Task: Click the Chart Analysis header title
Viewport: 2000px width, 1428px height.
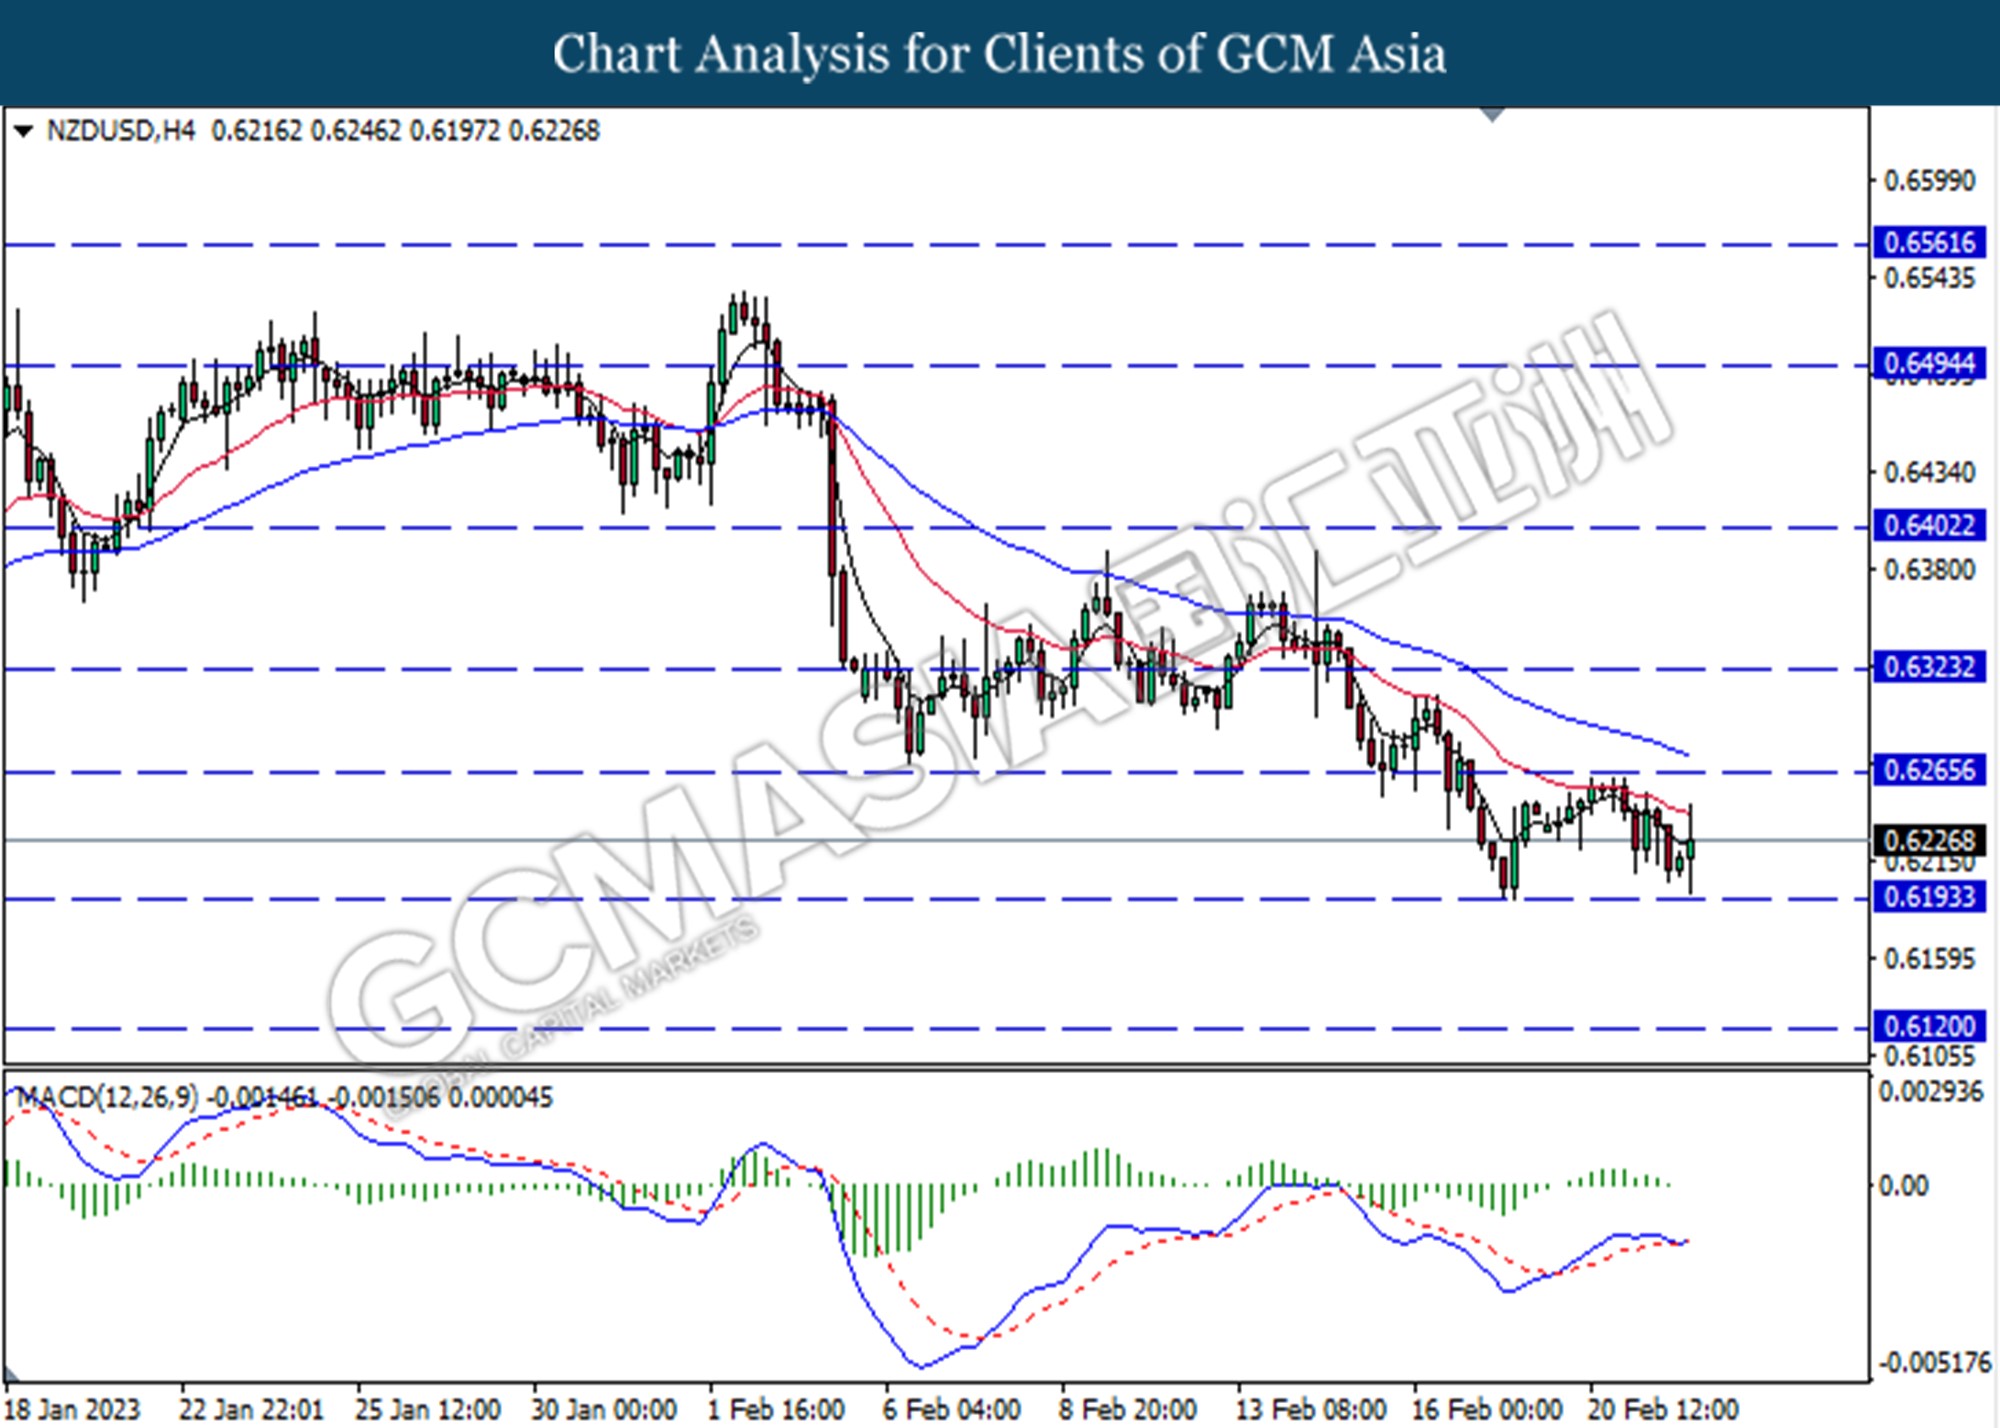Action: coord(999,54)
